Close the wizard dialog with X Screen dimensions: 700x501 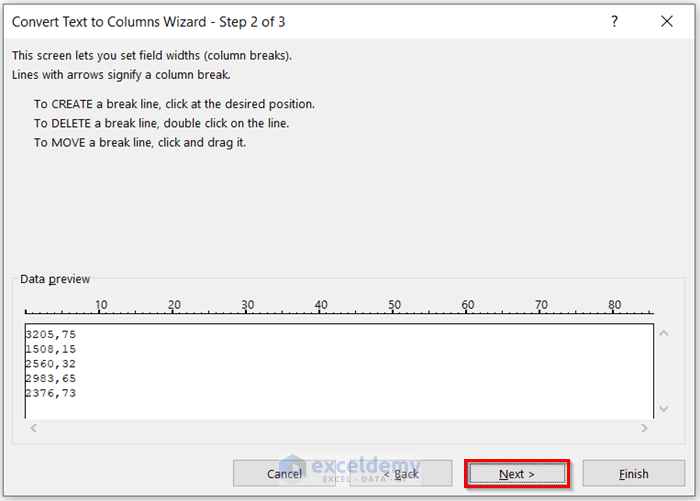click(667, 21)
